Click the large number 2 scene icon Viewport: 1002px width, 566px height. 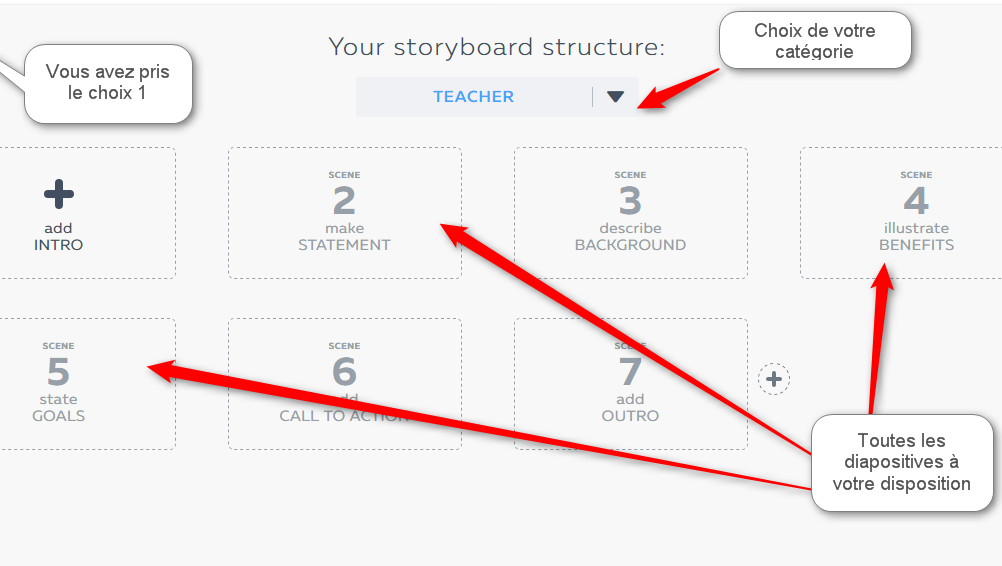click(x=344, y=201)
